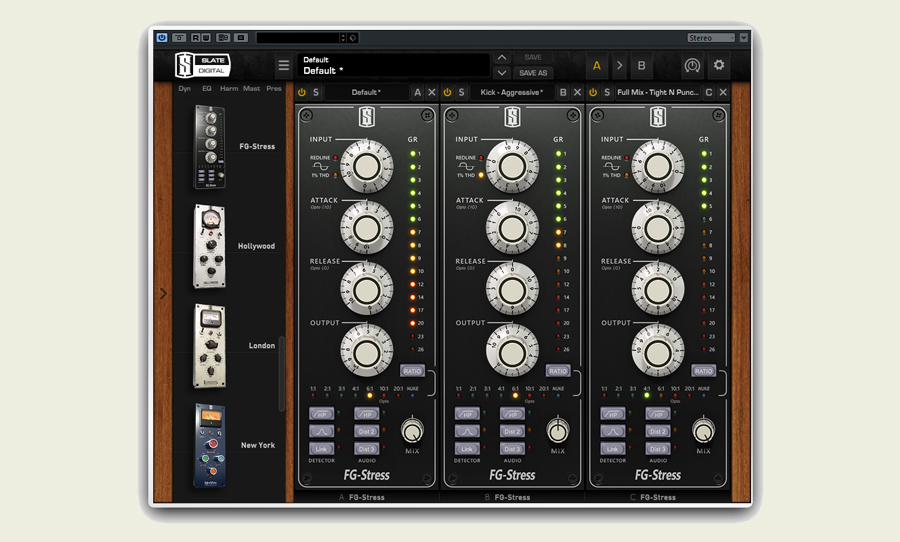
Task: Click the SAVE preset button
Action: 533,57
